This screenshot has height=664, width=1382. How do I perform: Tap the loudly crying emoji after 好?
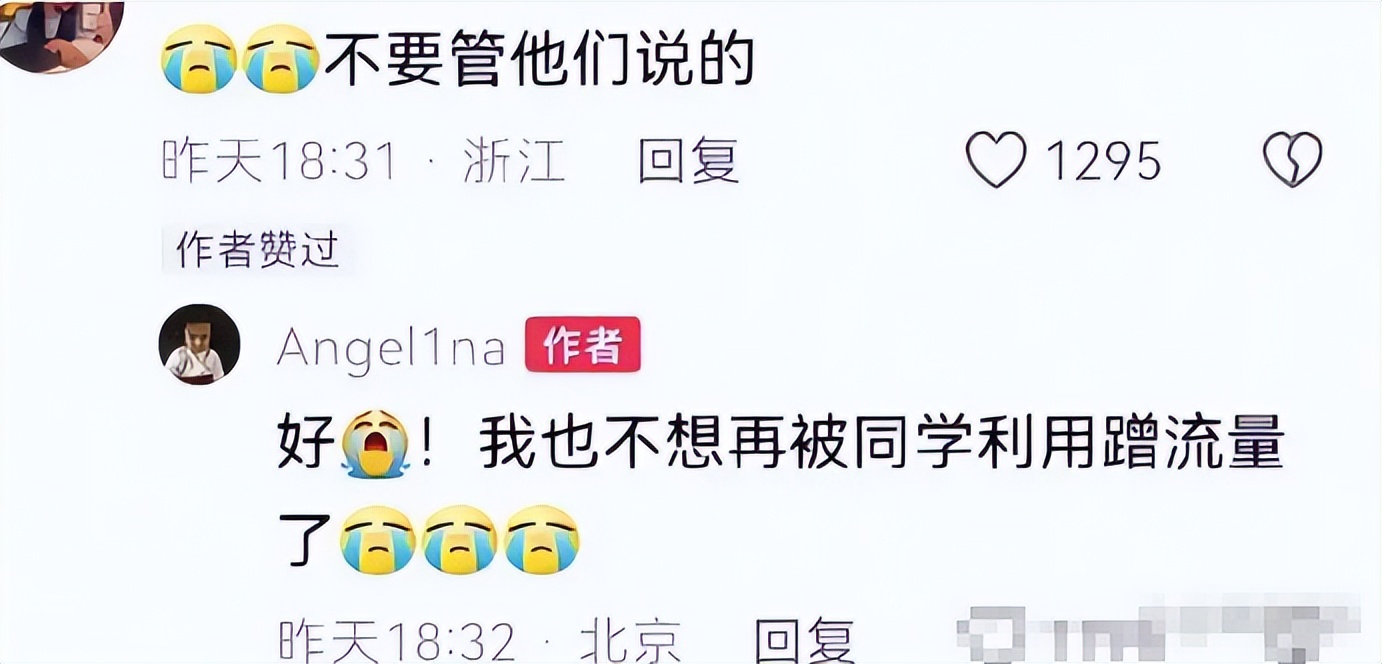pyautogui.click(x=375, y=446)
